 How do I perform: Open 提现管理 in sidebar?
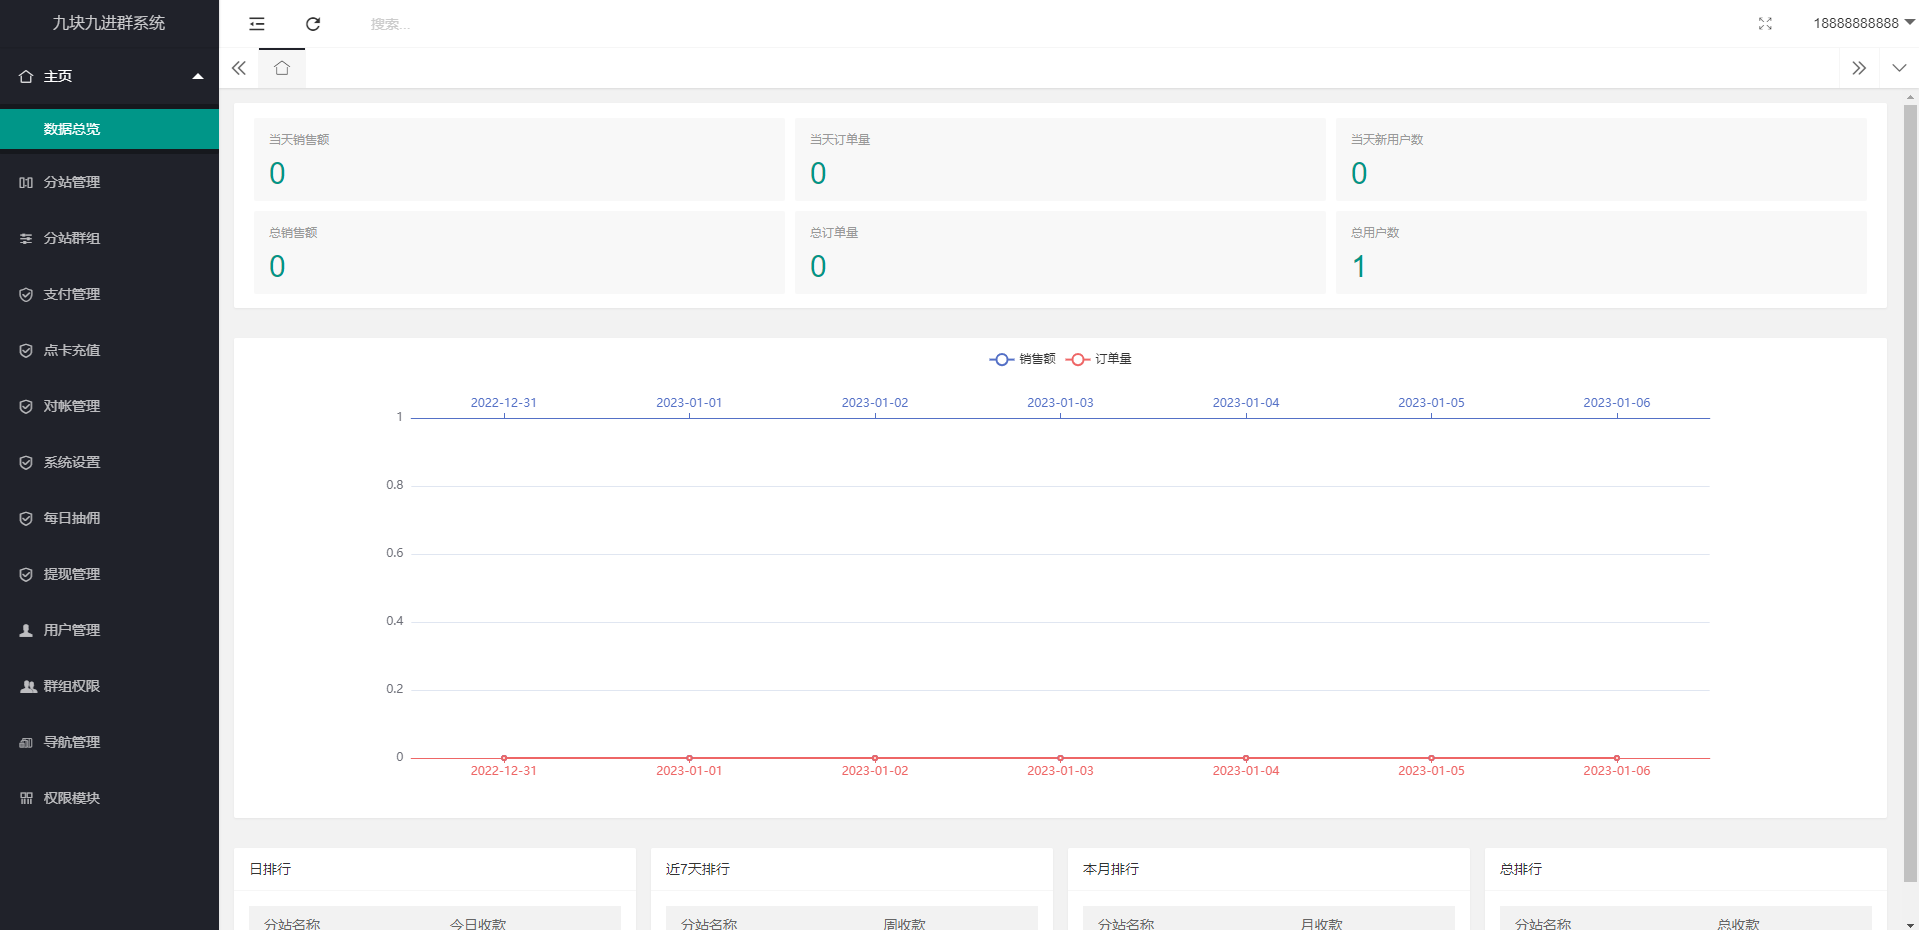tap(109, 574)
